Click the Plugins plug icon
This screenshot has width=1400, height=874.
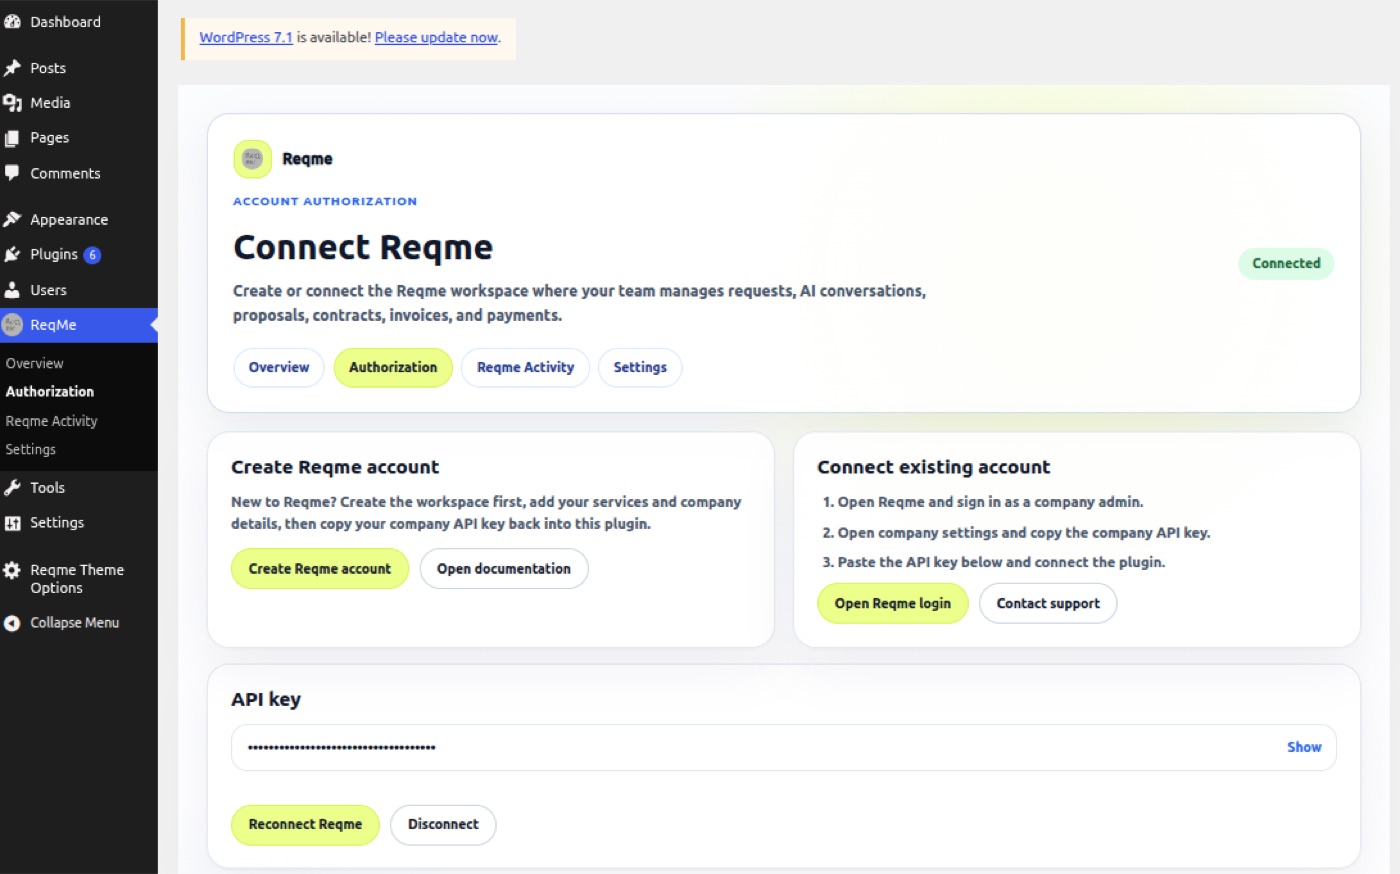12,254
